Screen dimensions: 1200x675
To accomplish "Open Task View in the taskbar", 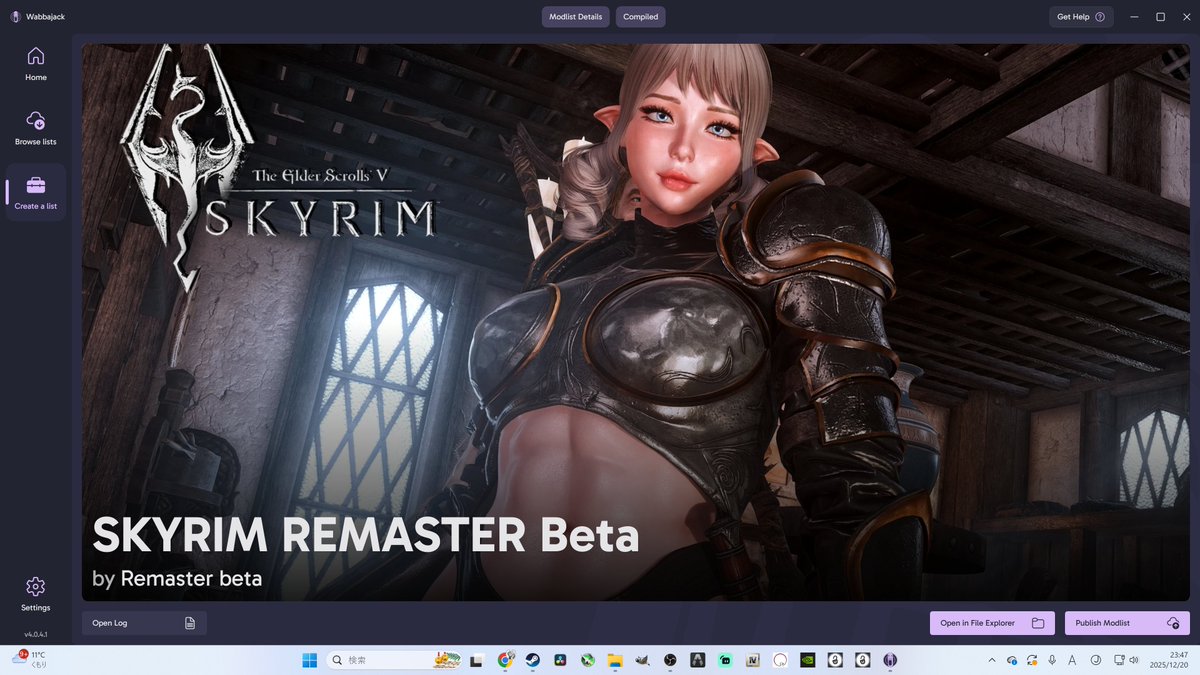I will pos(477,660).
